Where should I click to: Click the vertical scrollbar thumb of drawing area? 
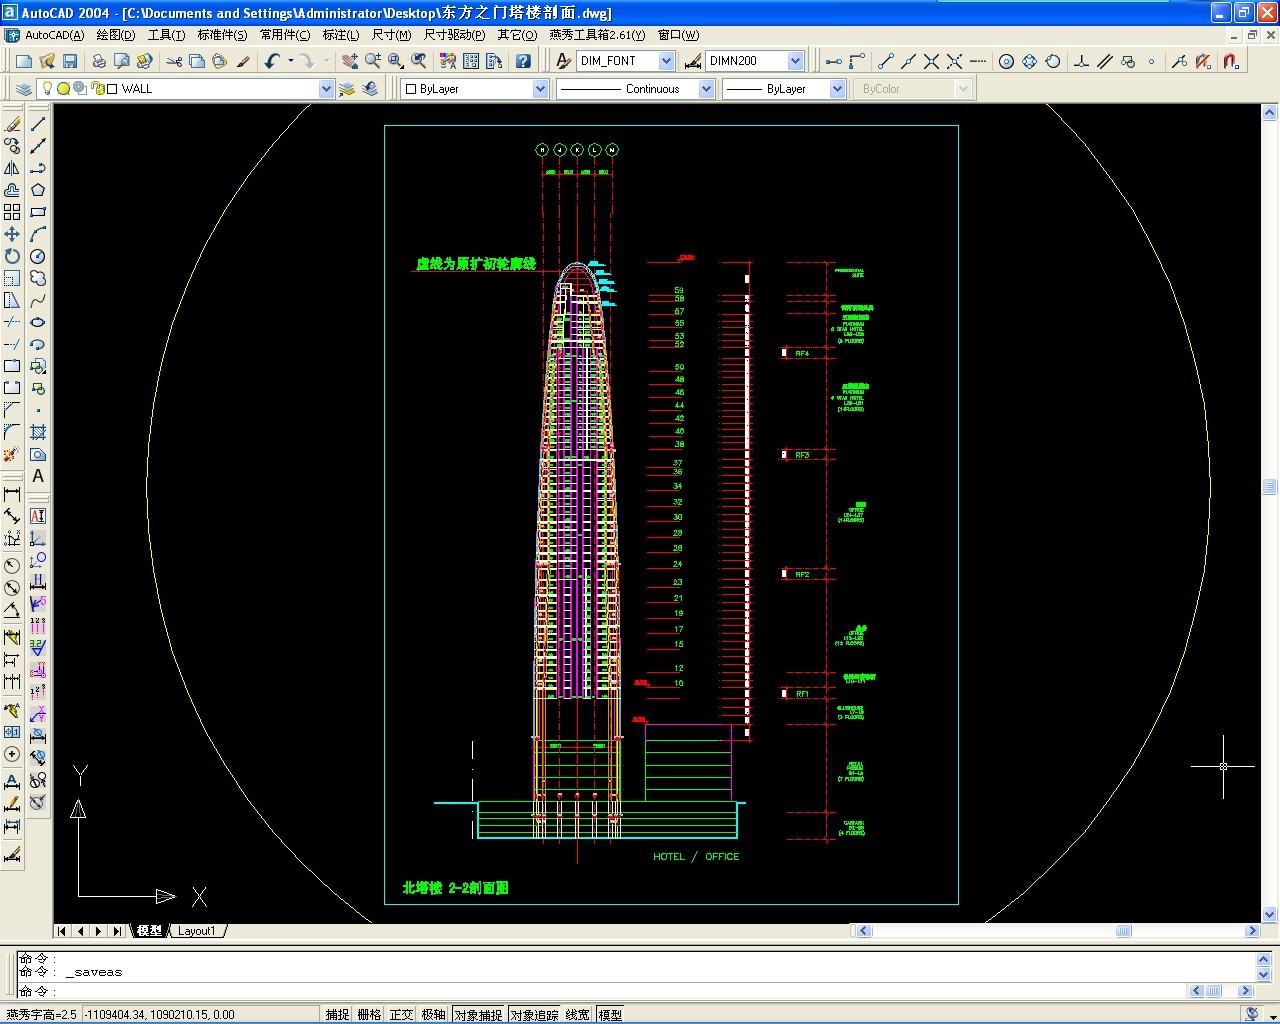tap(1270, 487)
